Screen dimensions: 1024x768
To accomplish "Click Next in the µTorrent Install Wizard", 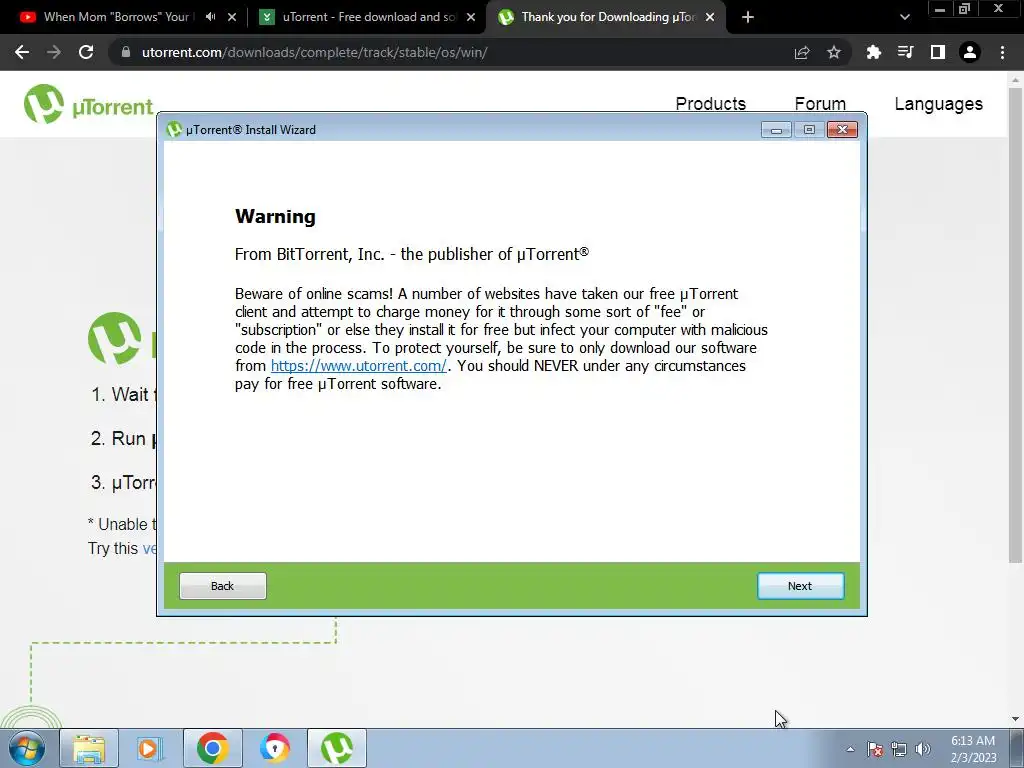I will [x=800, y=586].
